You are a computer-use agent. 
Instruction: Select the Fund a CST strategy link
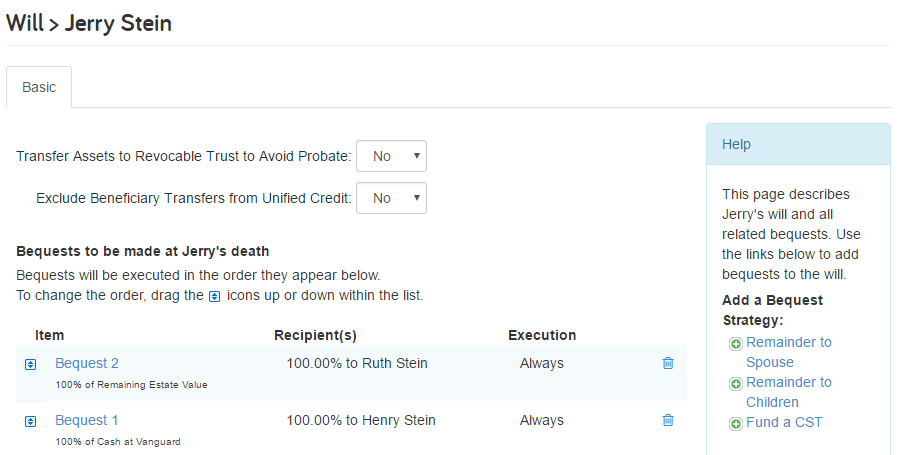(784, 422)
